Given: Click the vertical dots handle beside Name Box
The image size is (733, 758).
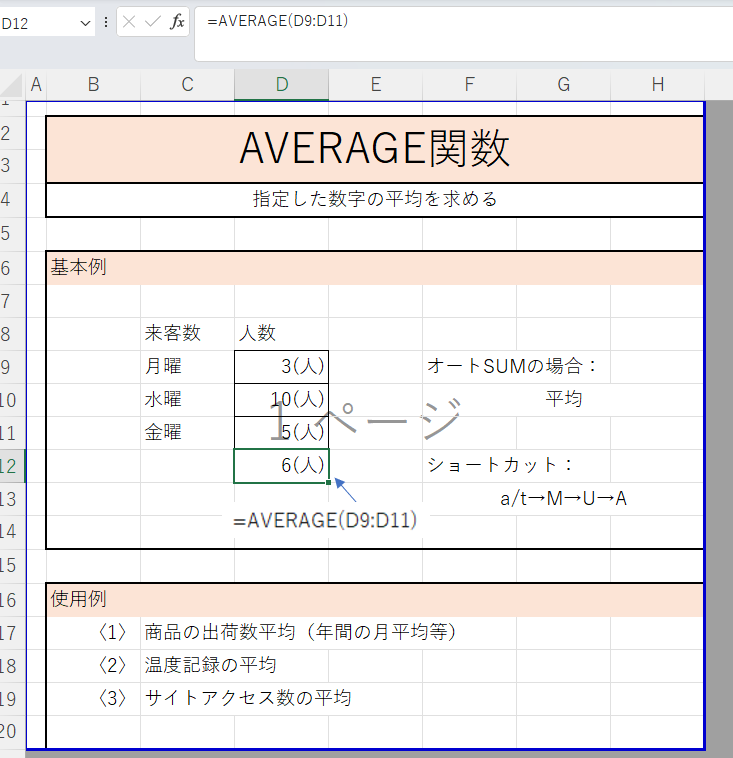Looking at the screenshot, I should click(x=106, y=22).
